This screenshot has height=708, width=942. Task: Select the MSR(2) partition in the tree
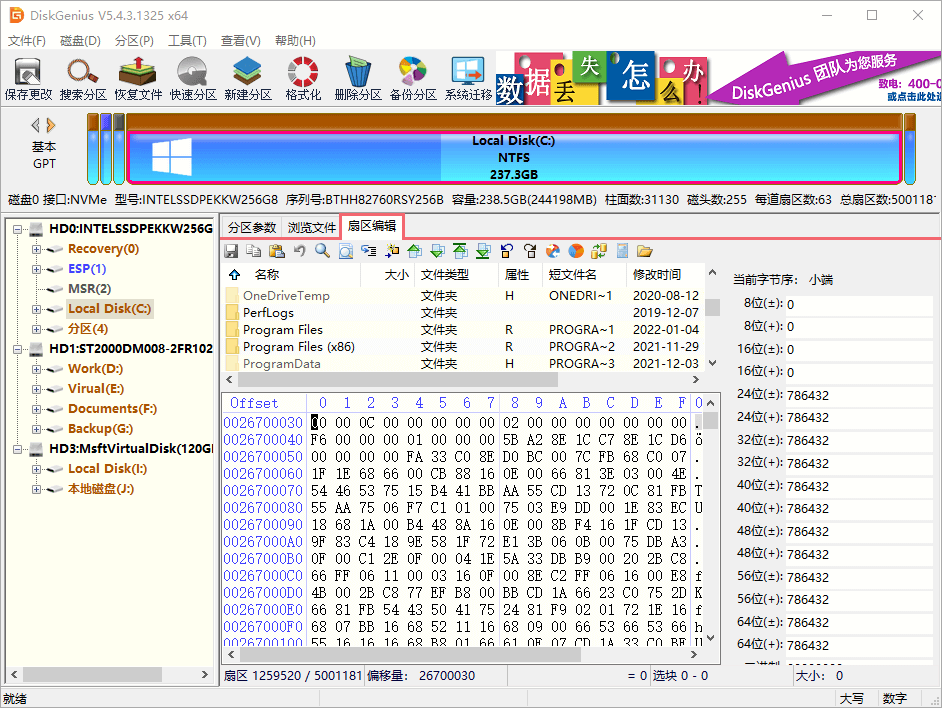click(90, 289)
